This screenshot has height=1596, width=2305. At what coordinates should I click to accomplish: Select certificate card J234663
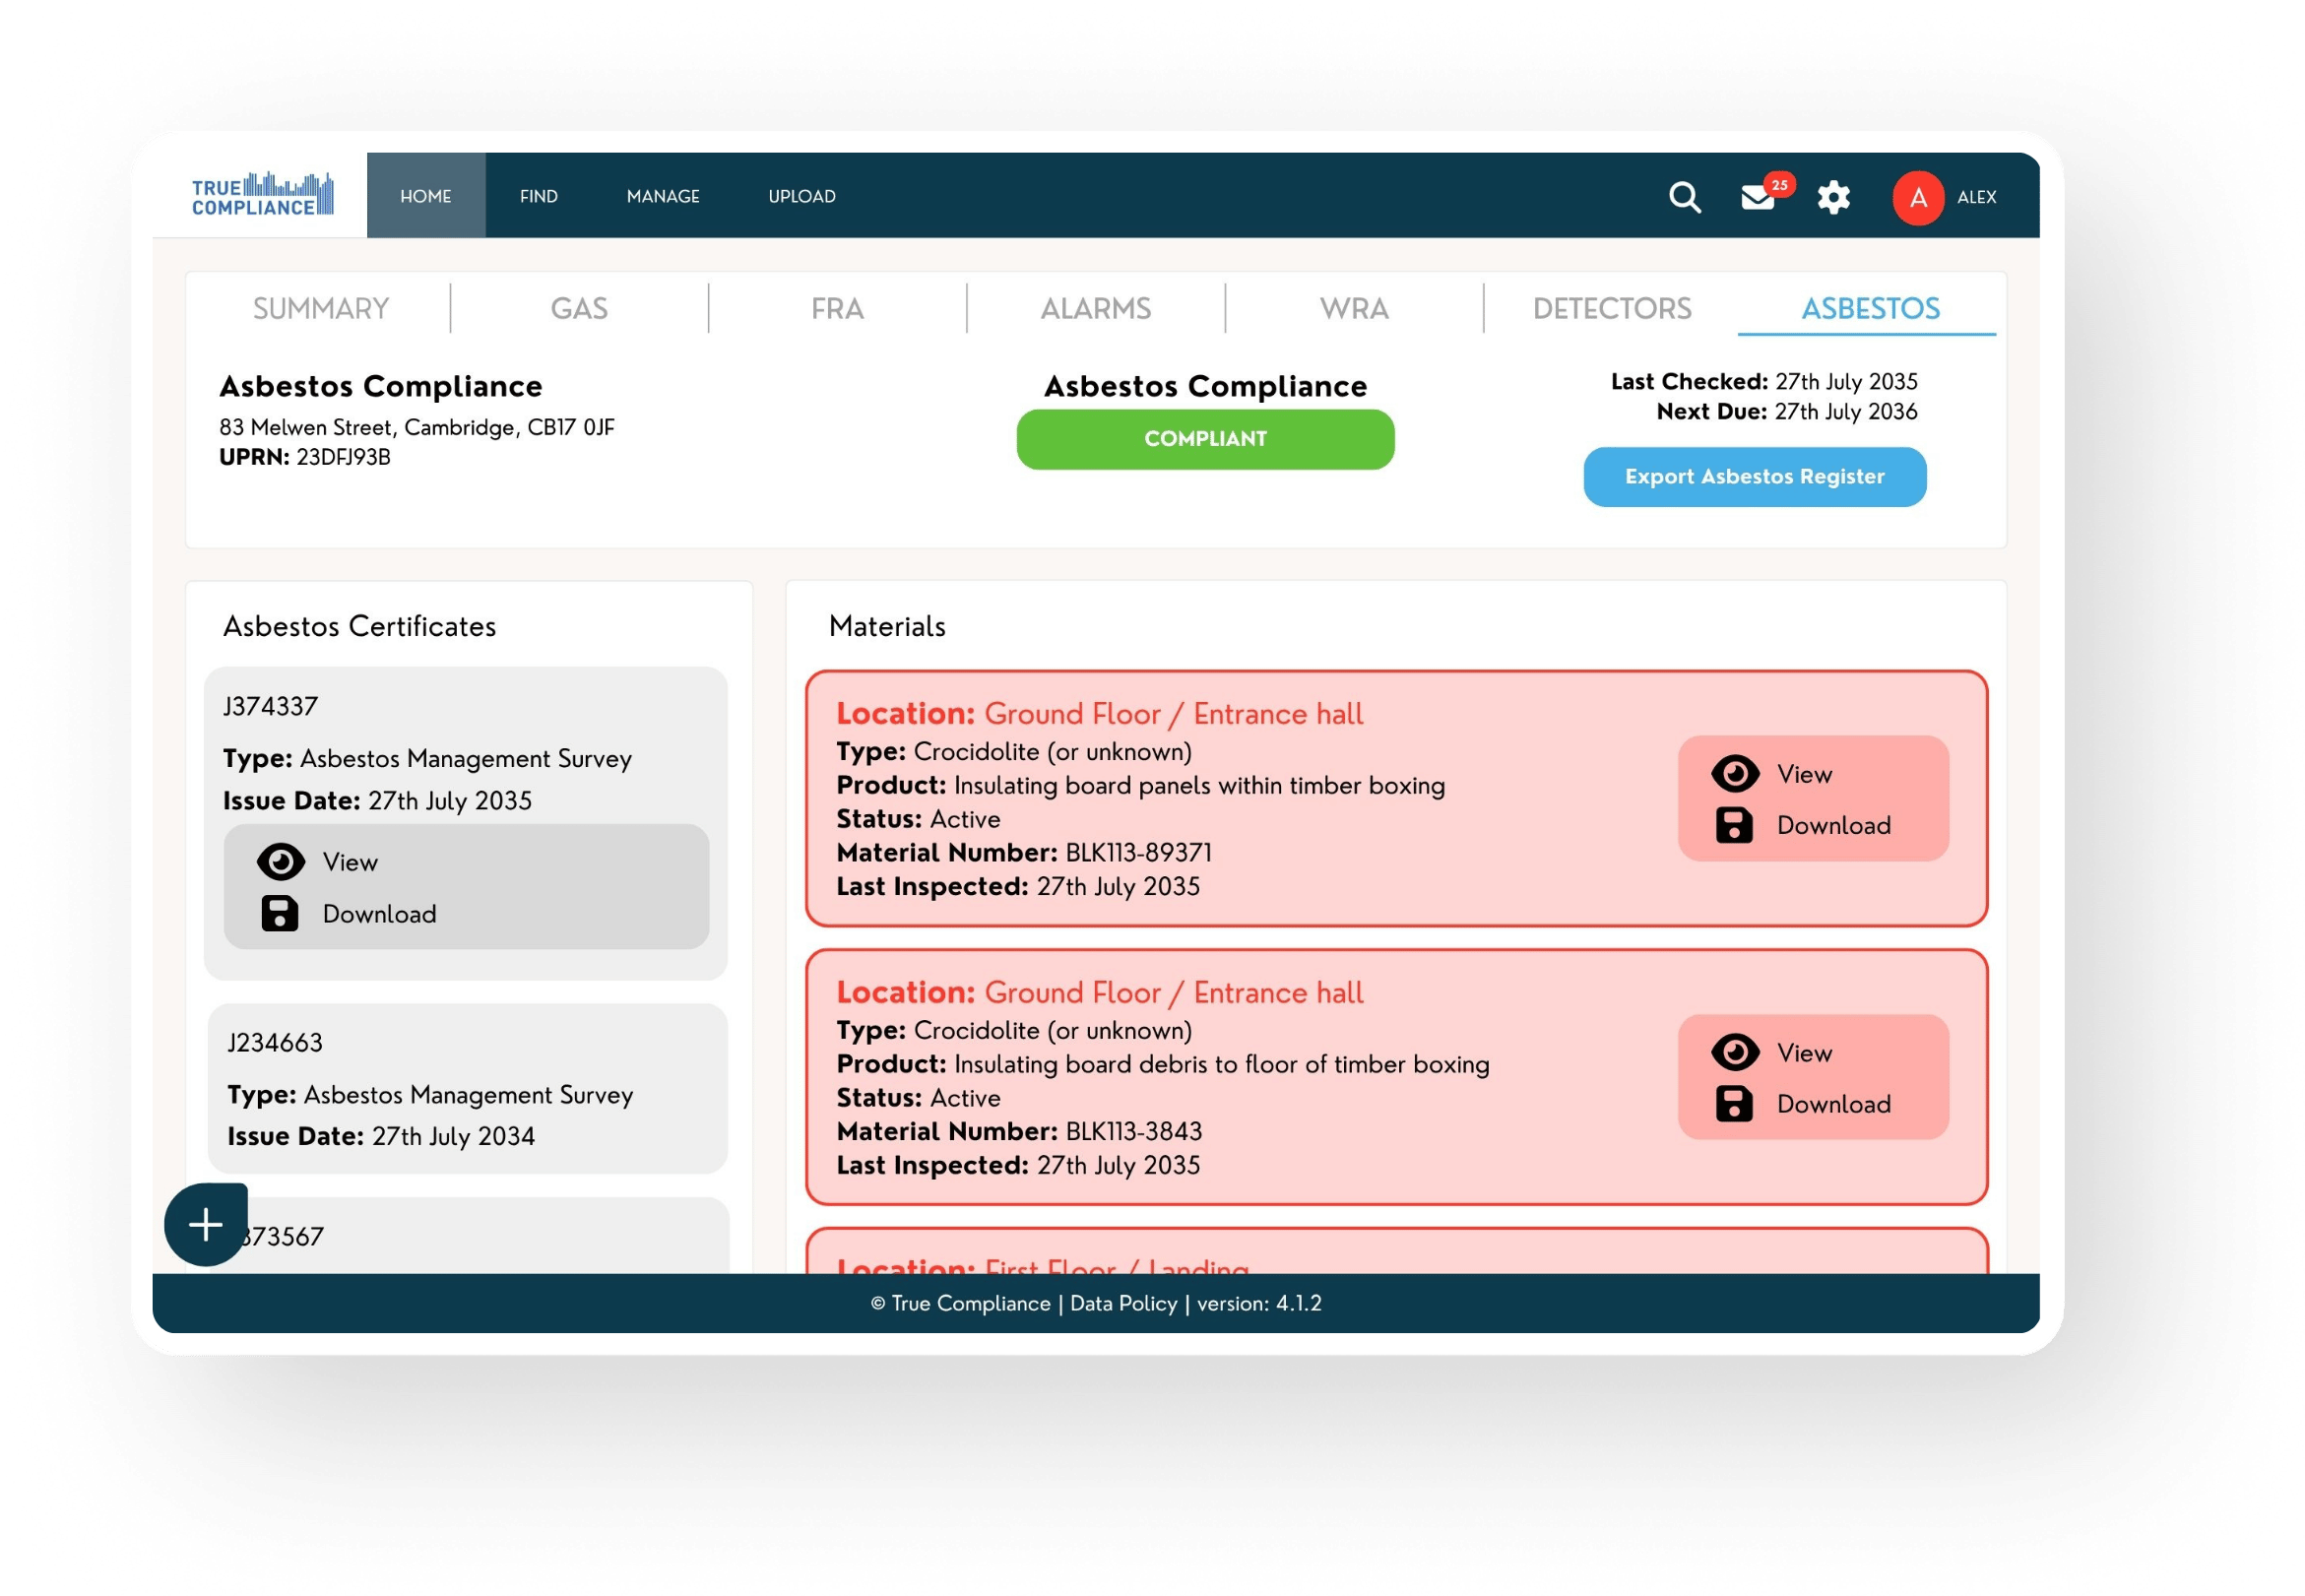(467, 1088)
